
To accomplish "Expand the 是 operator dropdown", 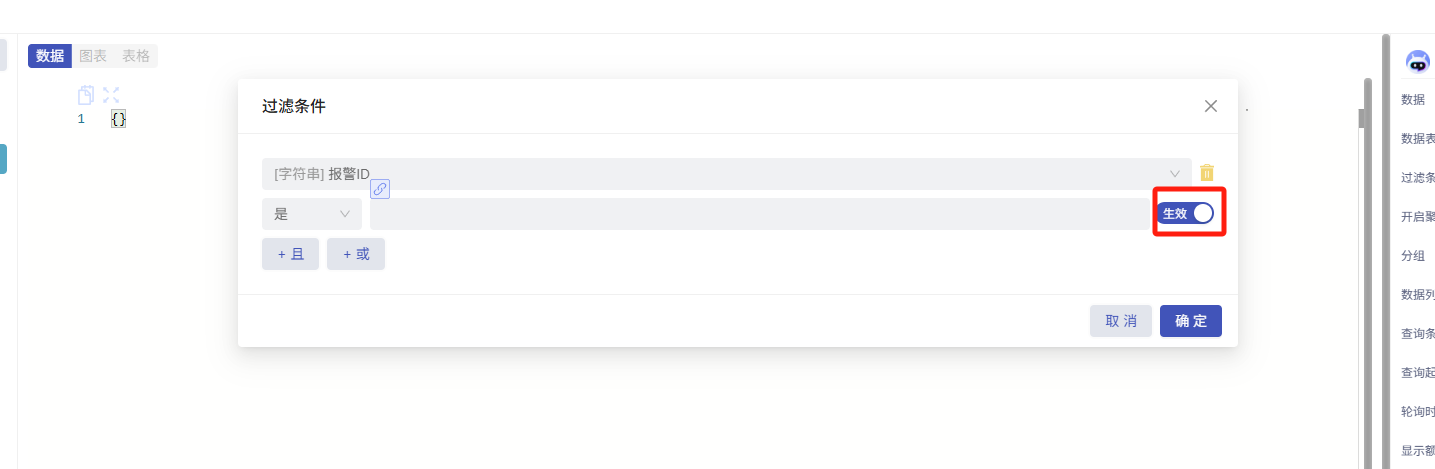I will tap(311, 214).
